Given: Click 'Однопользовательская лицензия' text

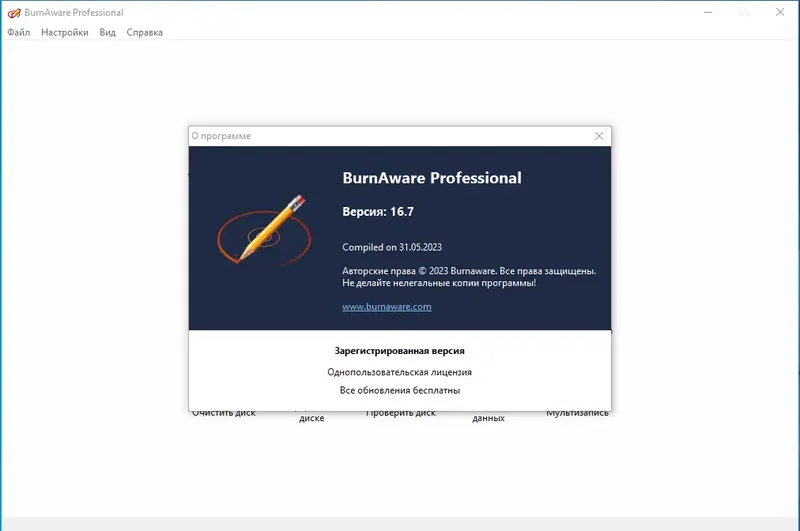Looking at the screenshot, I should (399, 372).
